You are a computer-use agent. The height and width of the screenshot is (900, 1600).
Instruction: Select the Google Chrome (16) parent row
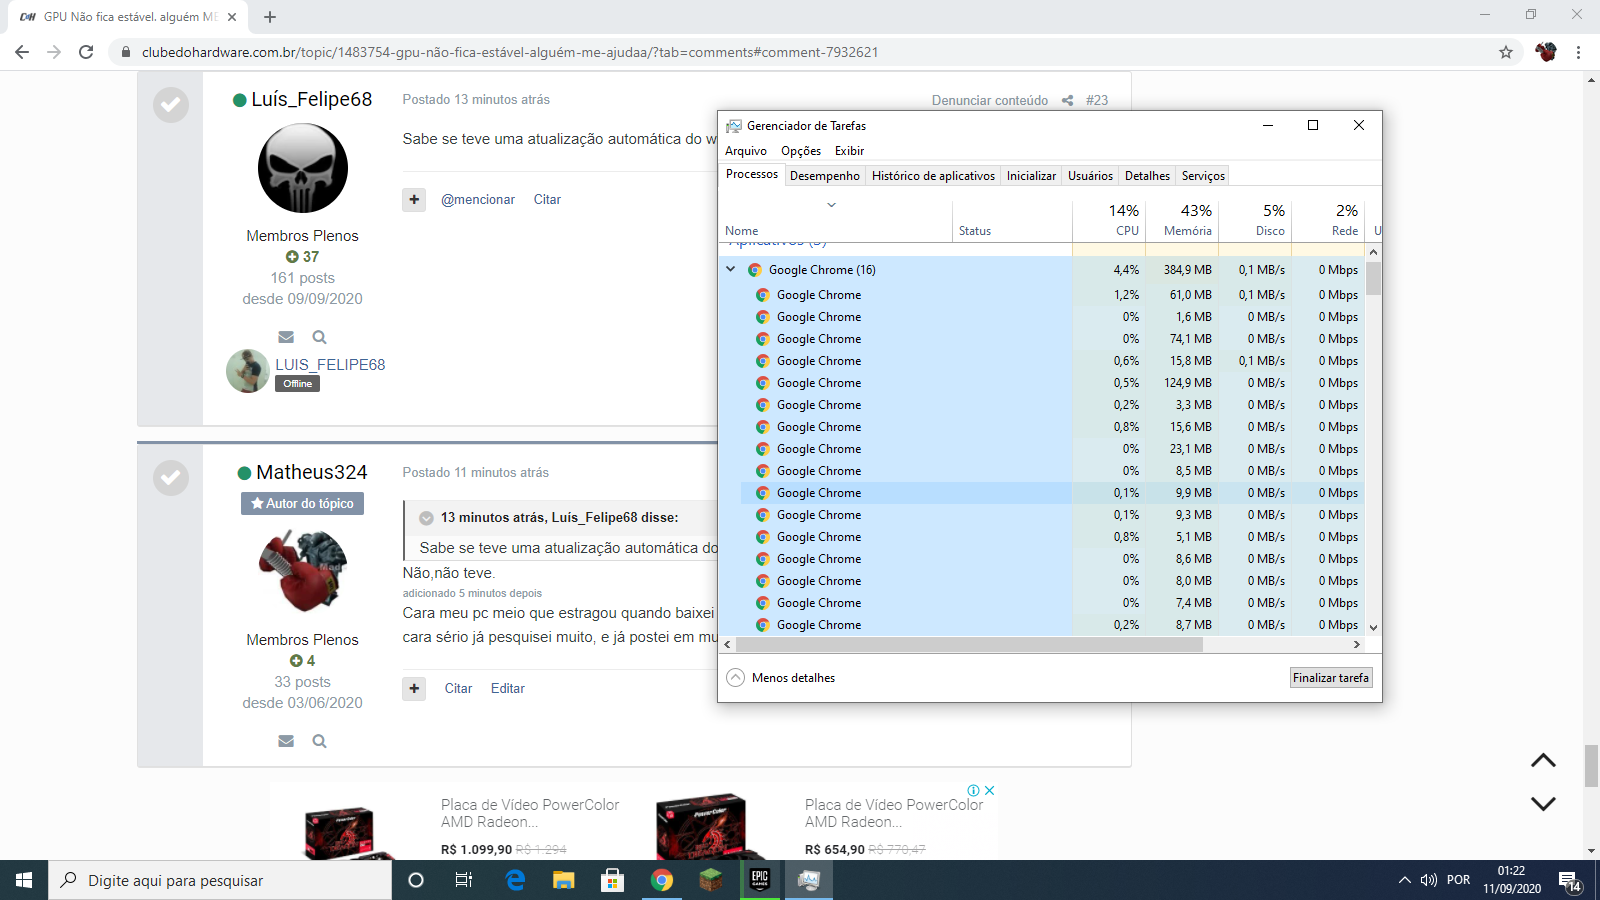pos(1042,270)
